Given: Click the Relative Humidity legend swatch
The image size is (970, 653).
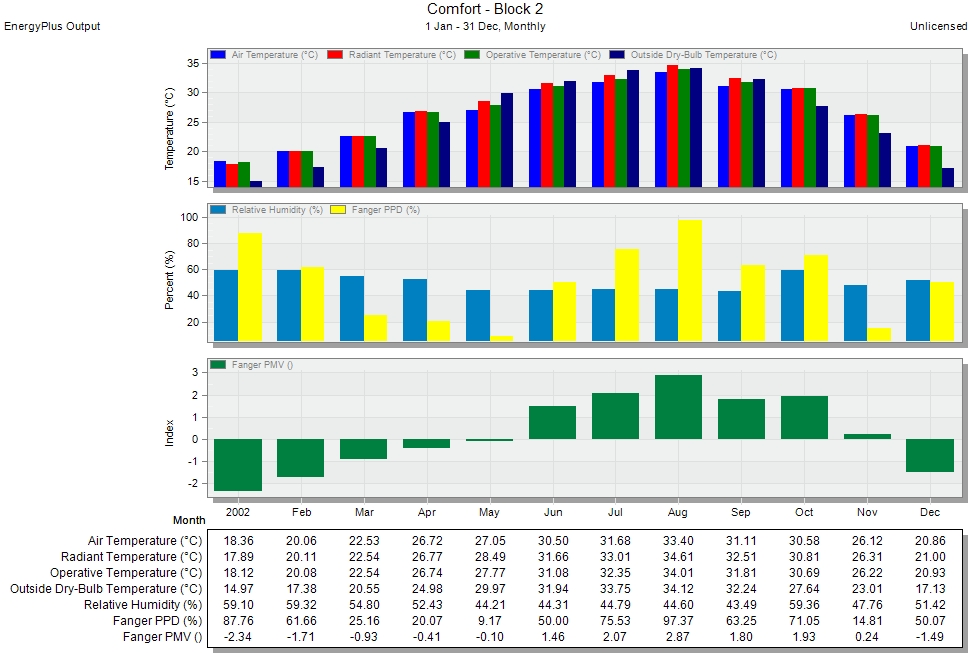Looking at the screenshot, I should coord(218,210).
